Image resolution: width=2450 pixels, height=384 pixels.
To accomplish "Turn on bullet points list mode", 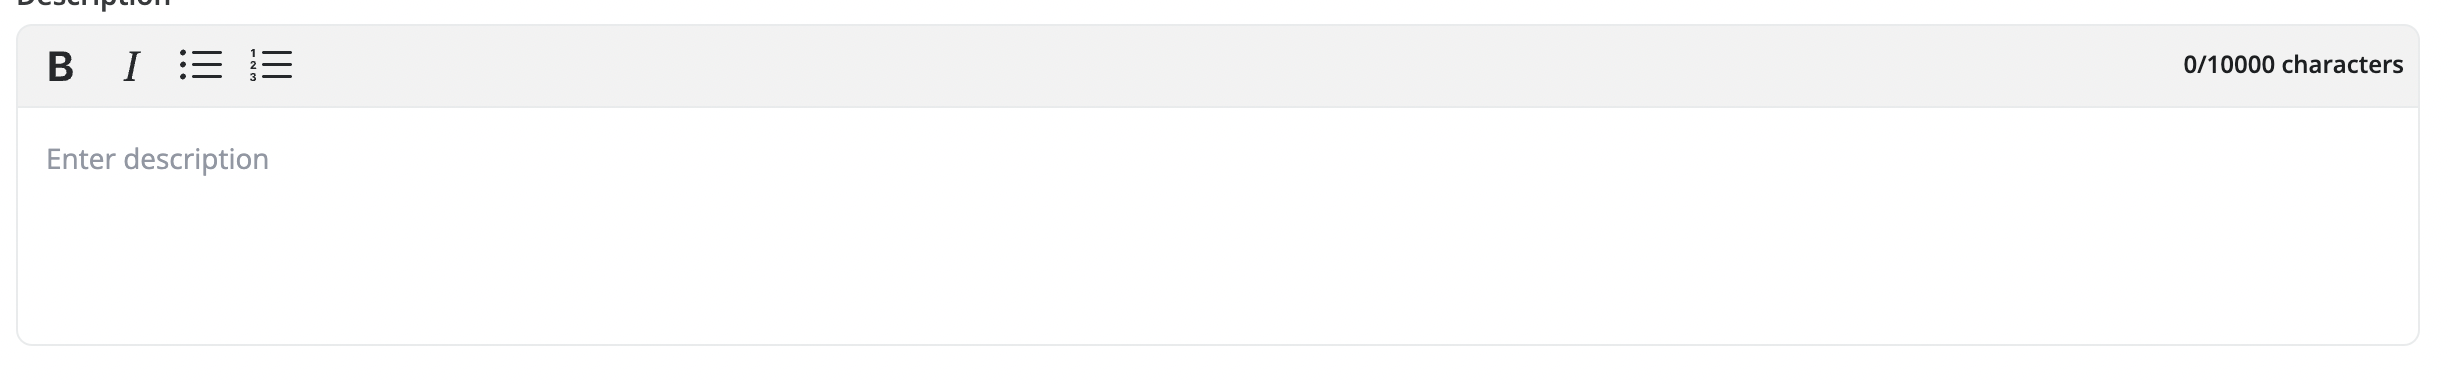I will click(x=201, y=66).
